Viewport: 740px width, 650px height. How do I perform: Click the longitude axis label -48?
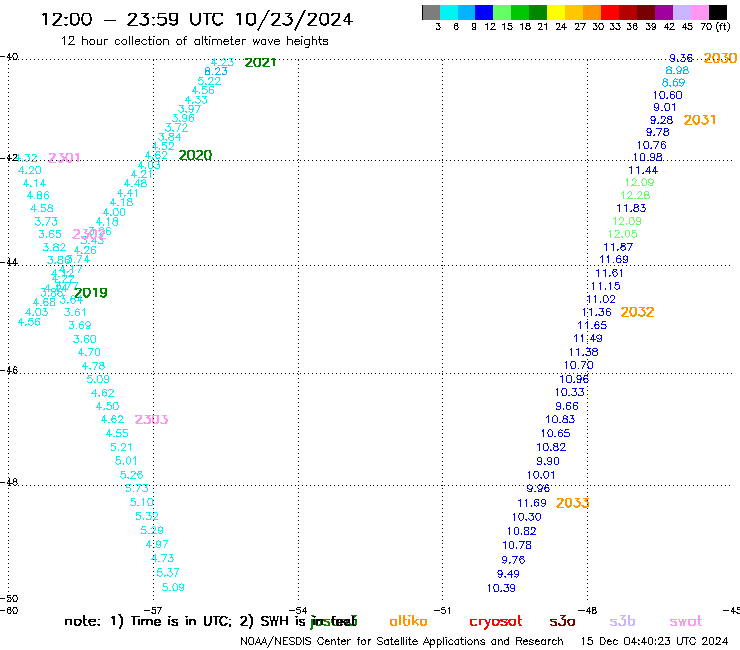pos(588,610)
